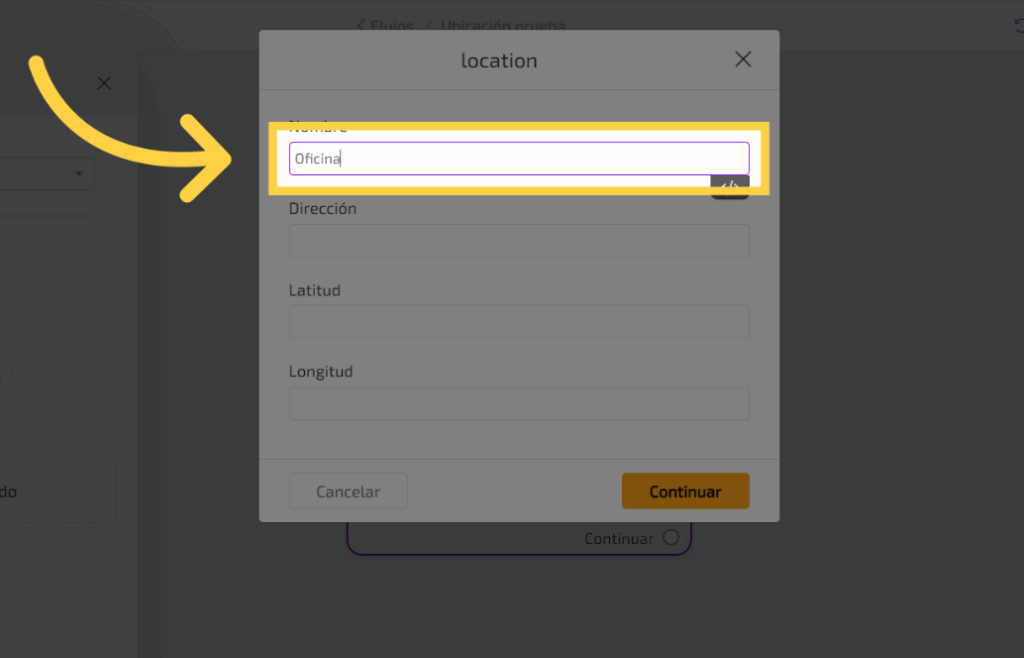Select the Continuar output circle on the node
Screen dimensions: 1024x658
tap(670, 538)
